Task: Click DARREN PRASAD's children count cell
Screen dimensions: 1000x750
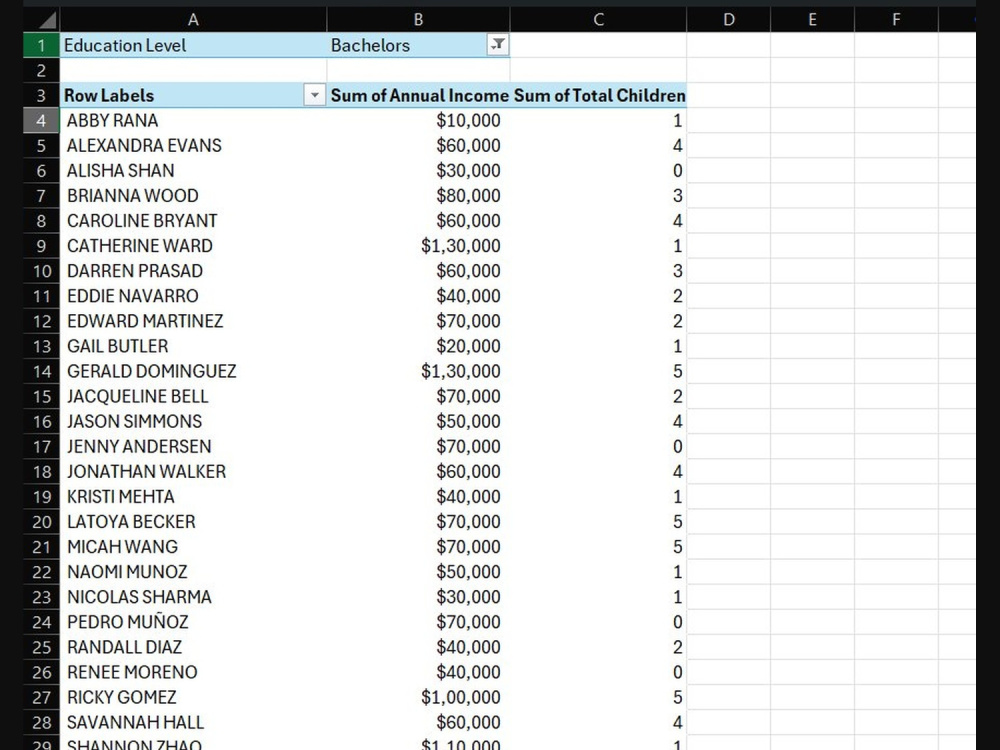Action: 598,271
